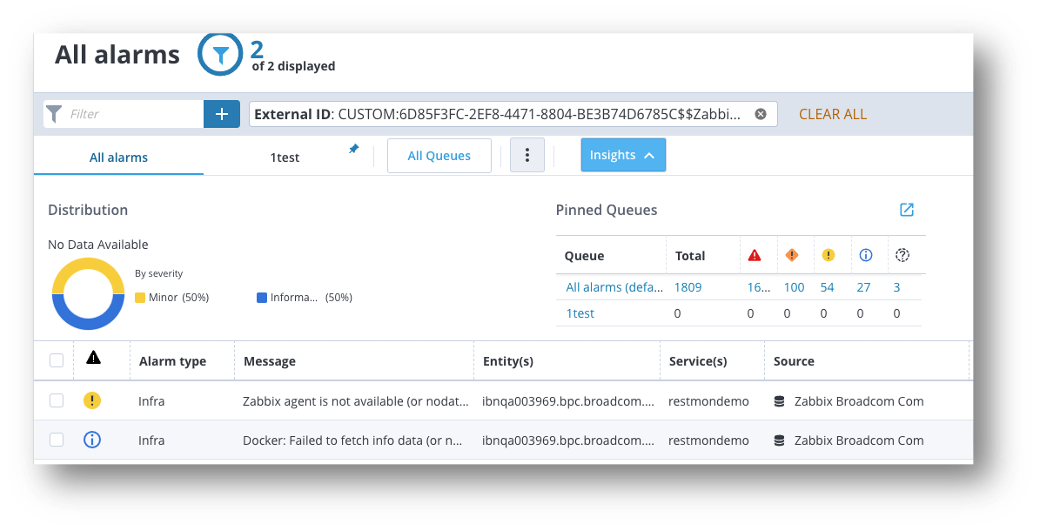This screenshot has width=1039, height=531.
Task: Click the entity in the Docker row
Action: [x=568, y=440]
